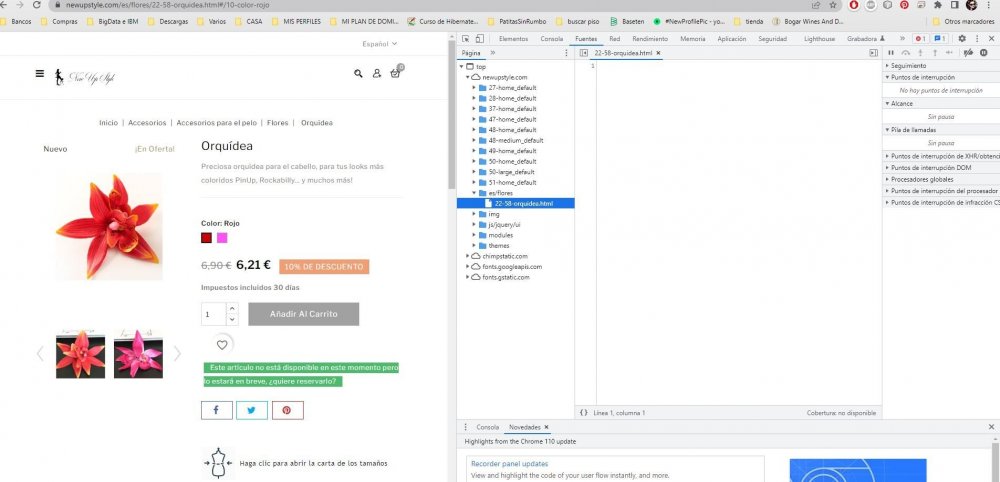Select the red color swatch
This screenshot has height=482, width=1000.
[206, 238]
